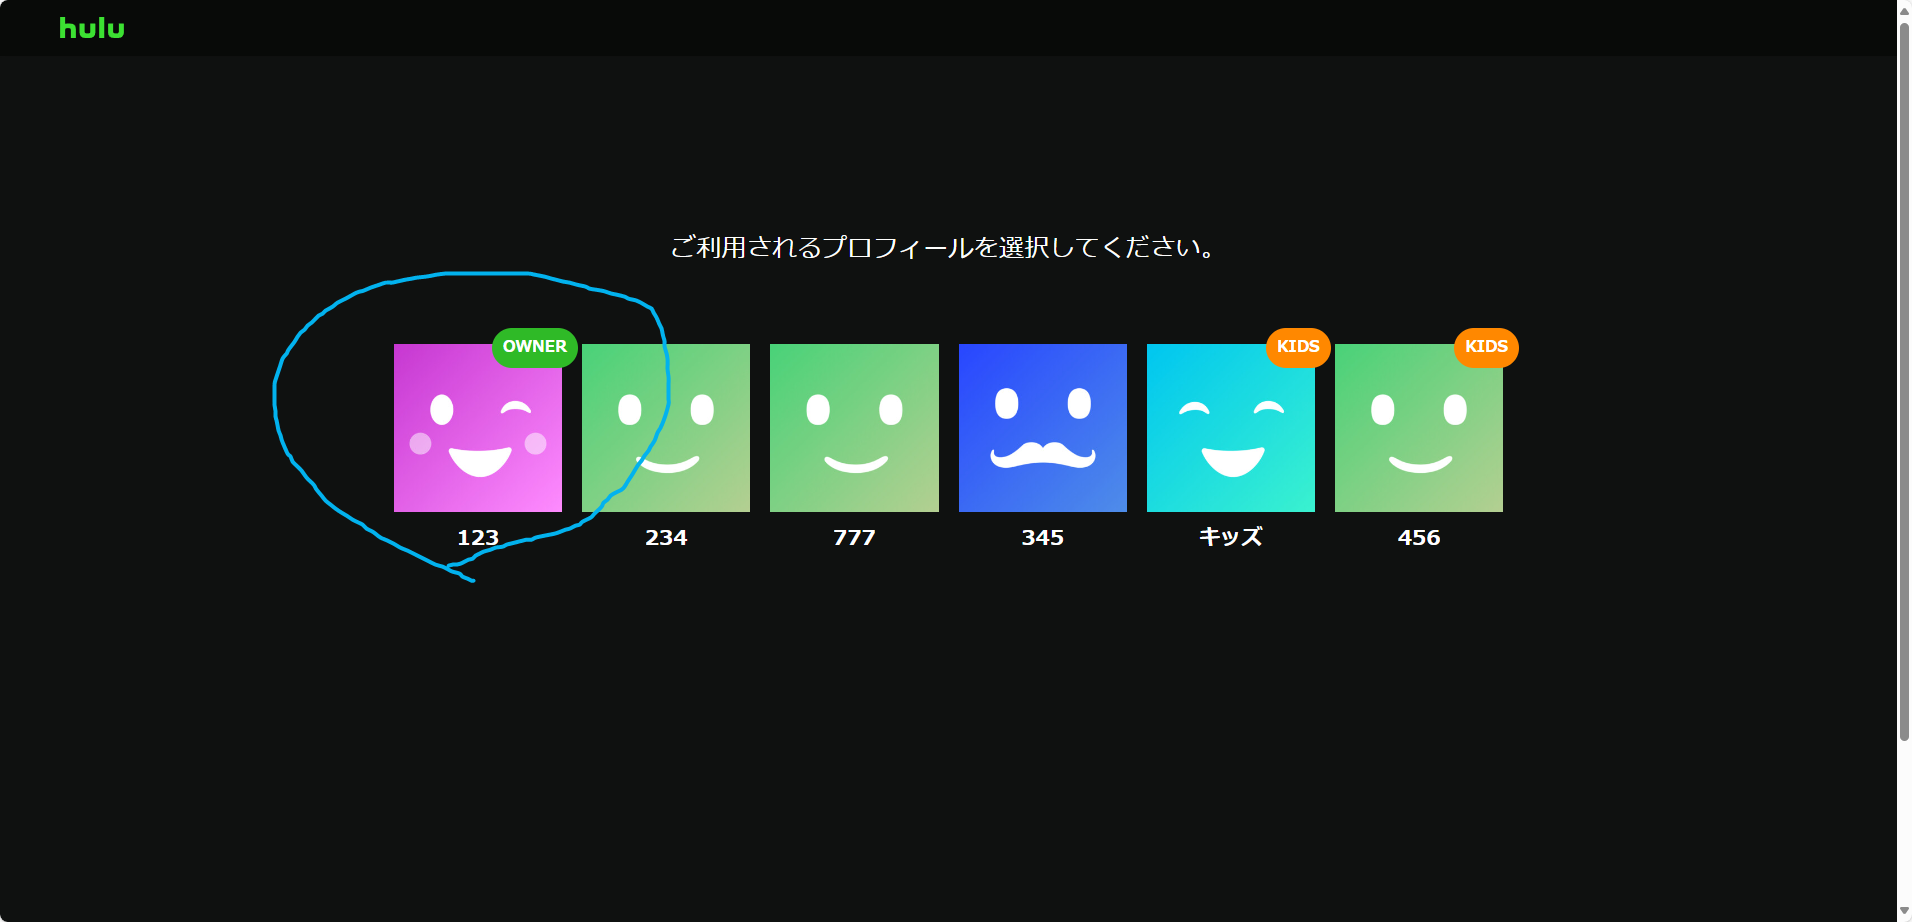This screenshot has height=922, width=1912.
Task: Click the profile name 123
Action: [477, 538]
